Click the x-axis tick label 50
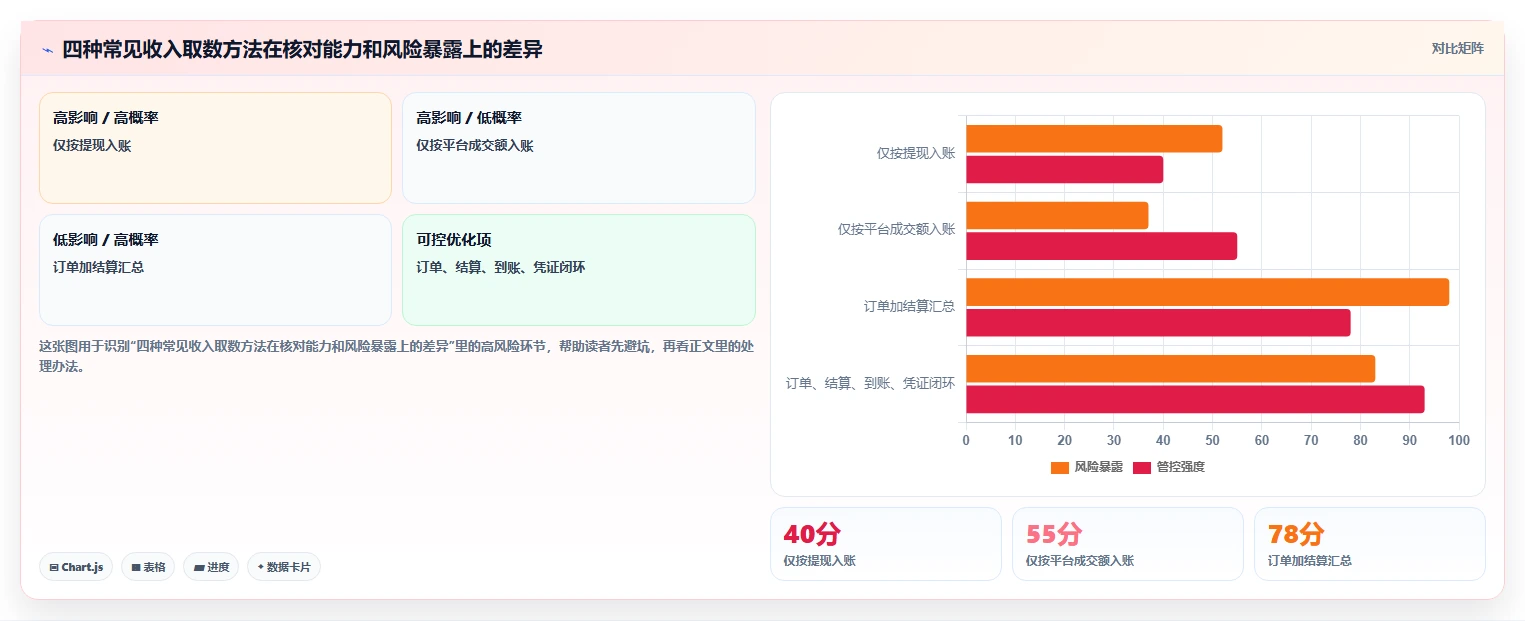 pos(1212,440)
